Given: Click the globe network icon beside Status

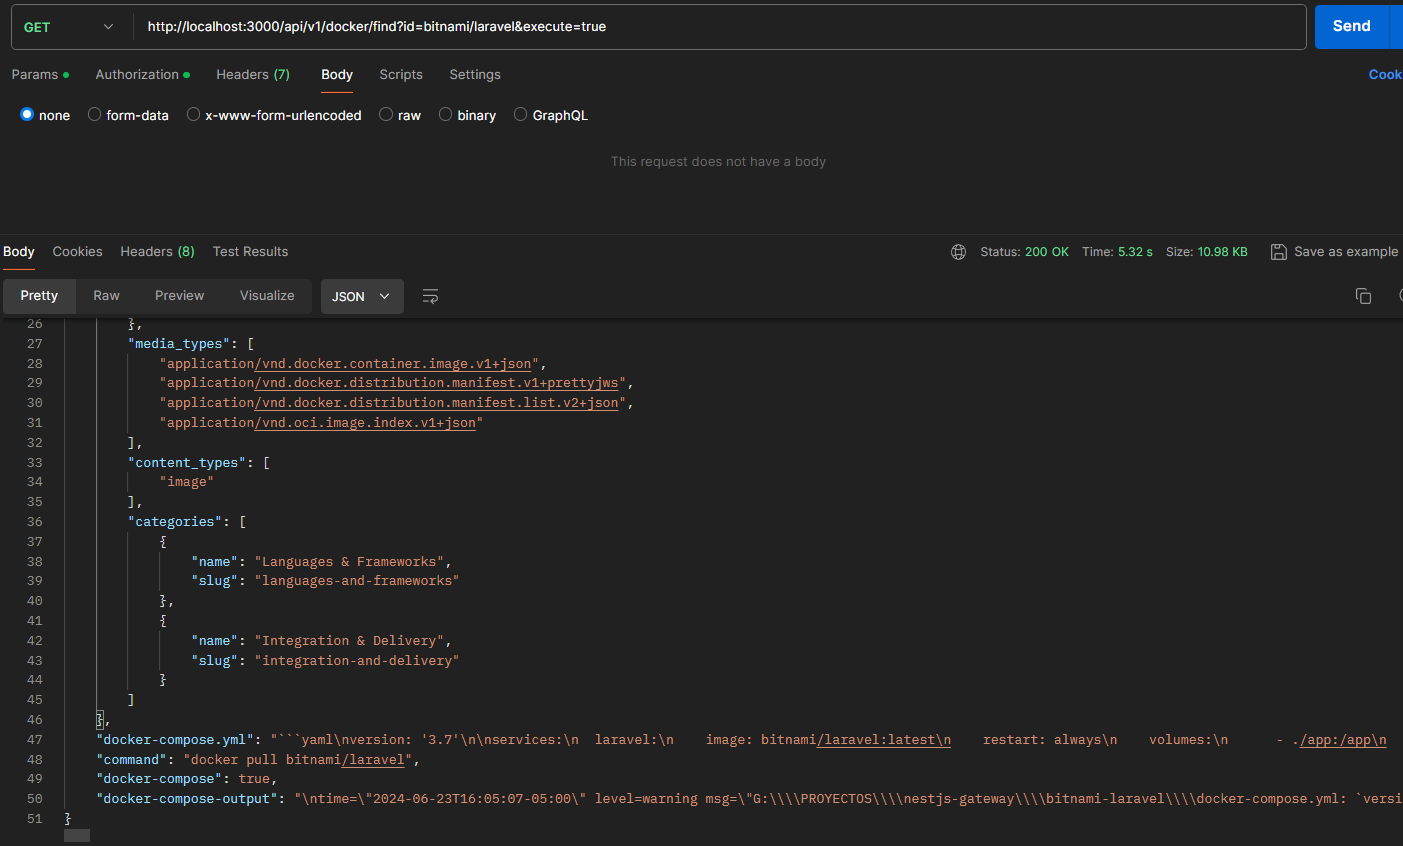Looking at the screenshot, I should pos(958,252).
